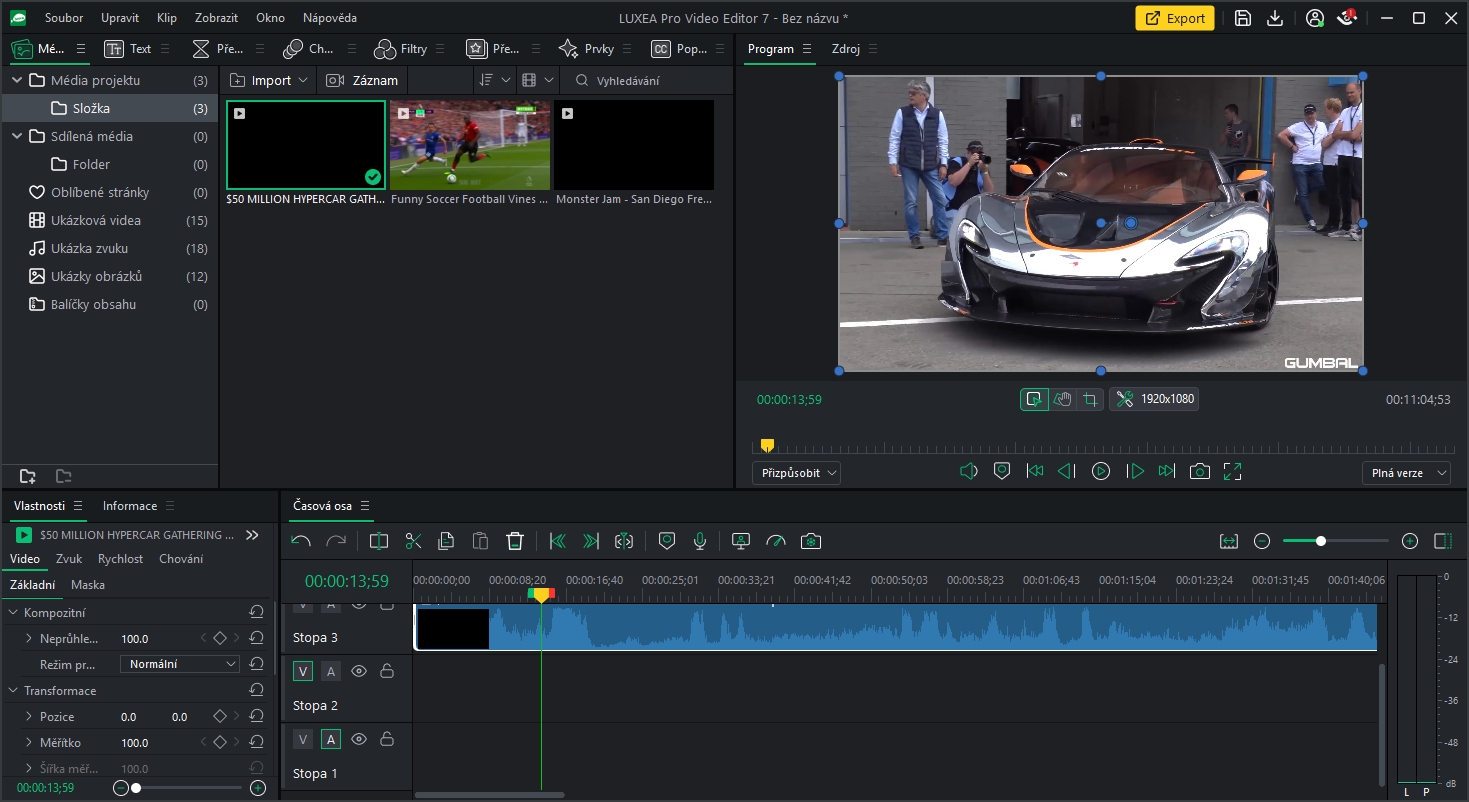Select the crop tool in preview
The image size is (1469, 802).
1090,399
